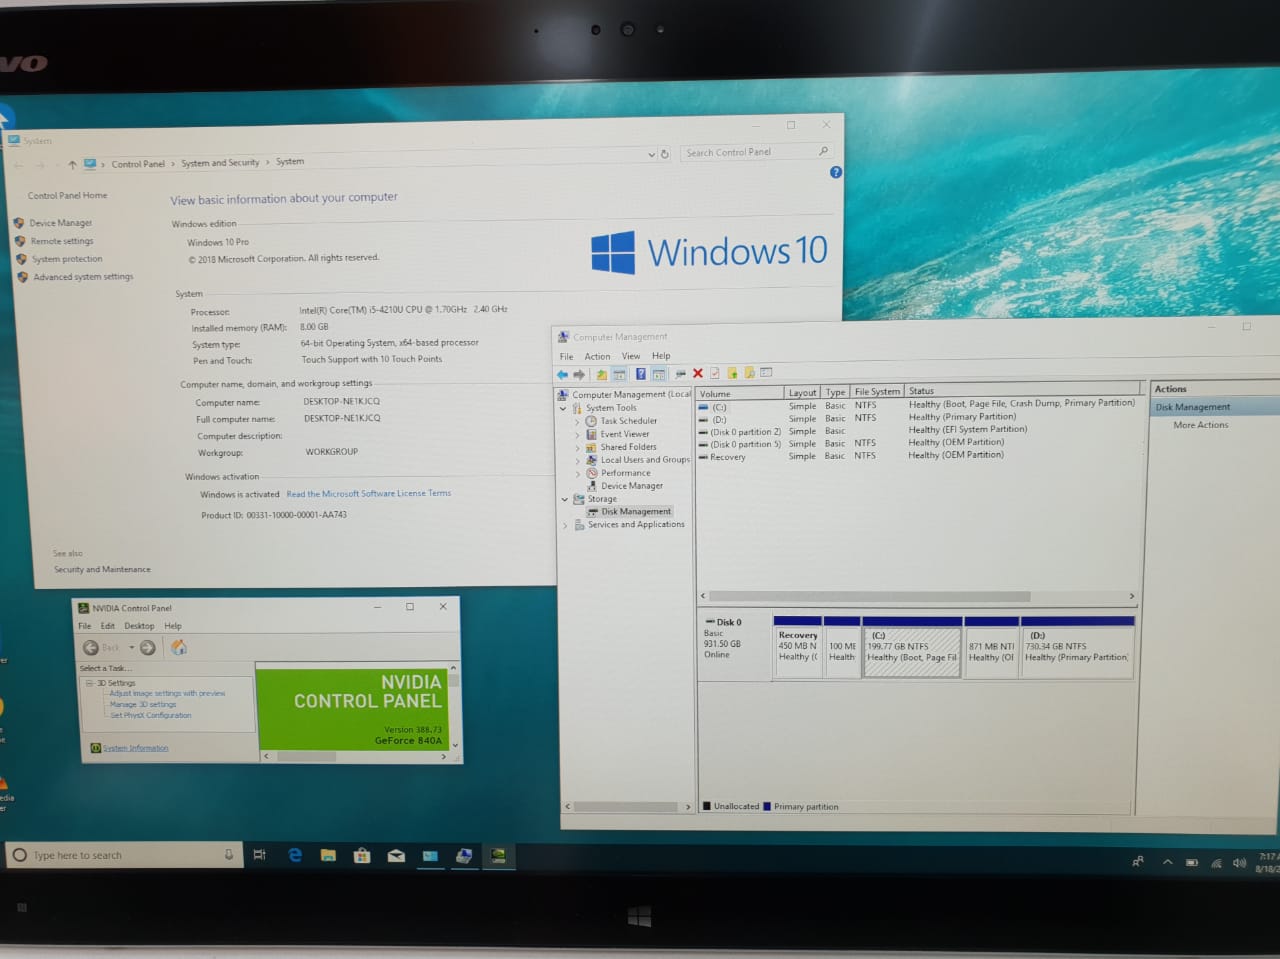This screenshot has width=1280, height=959.
Task: Open System protection link
Action: (x=67, y=259)
